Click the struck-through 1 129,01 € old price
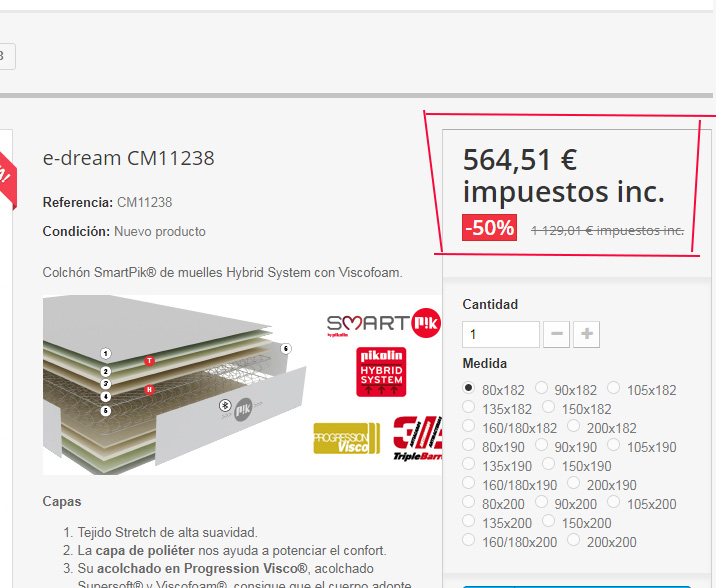Viewport: 716px width, 588px height. [607, 231]
